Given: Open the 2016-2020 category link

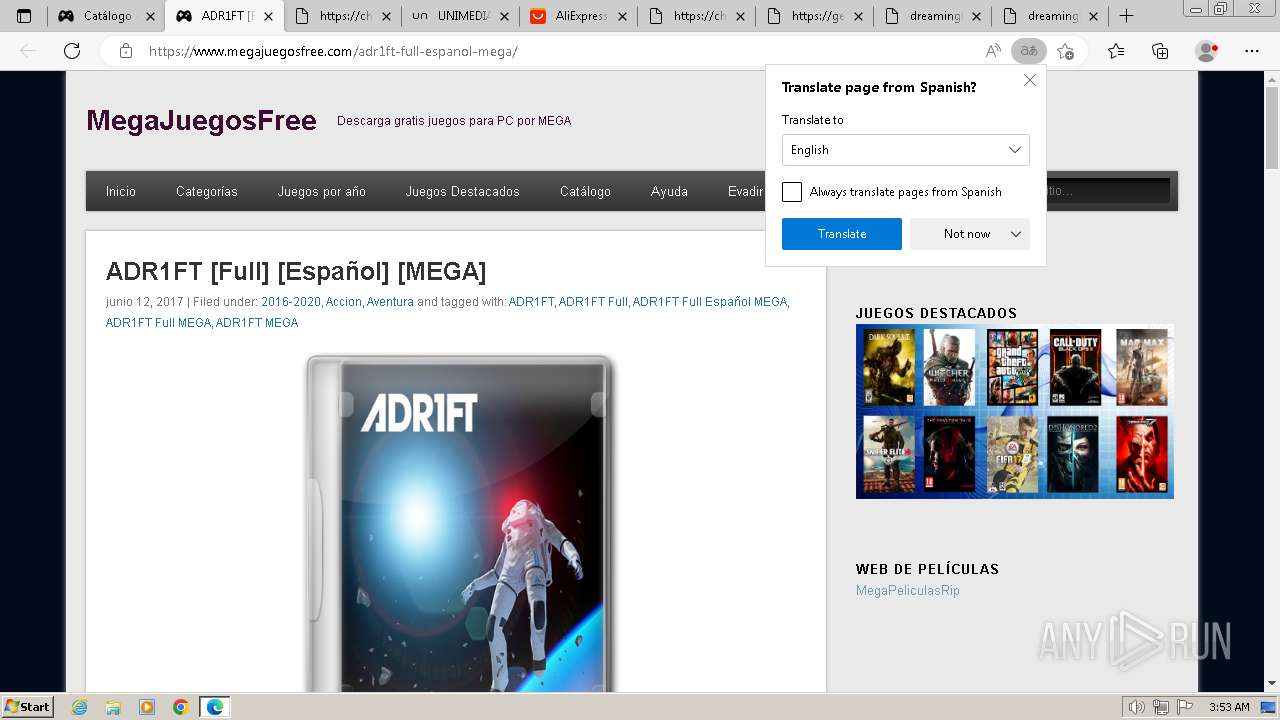Looking at the screenshot, I should [x=291, y=302].
